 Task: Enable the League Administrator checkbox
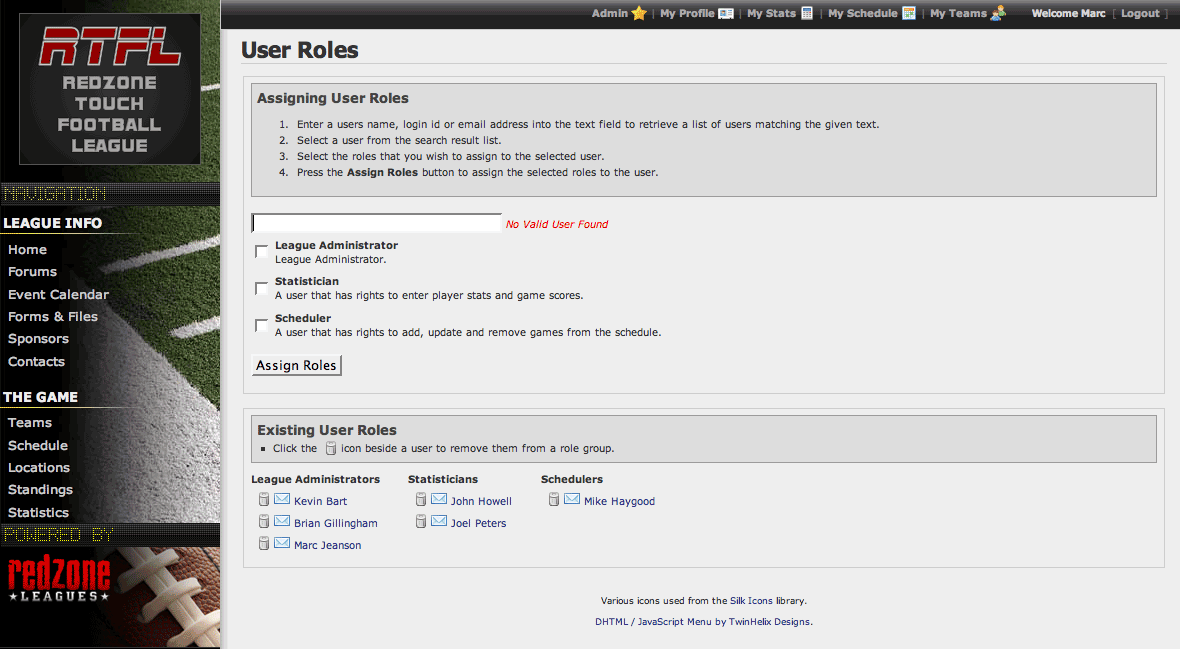tap(262, 251)
